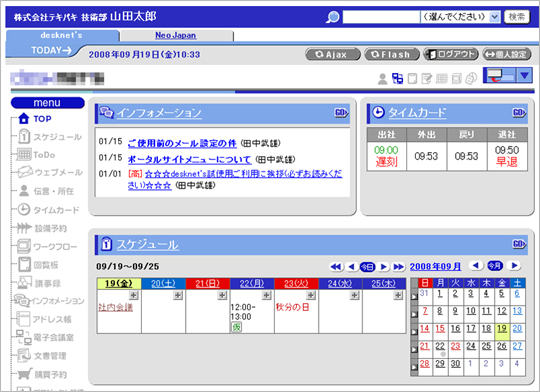Viewport: 540px width, 392px height.
Task: Click the 仮 tentative icon on 22(月)
Action: point(236,327)
